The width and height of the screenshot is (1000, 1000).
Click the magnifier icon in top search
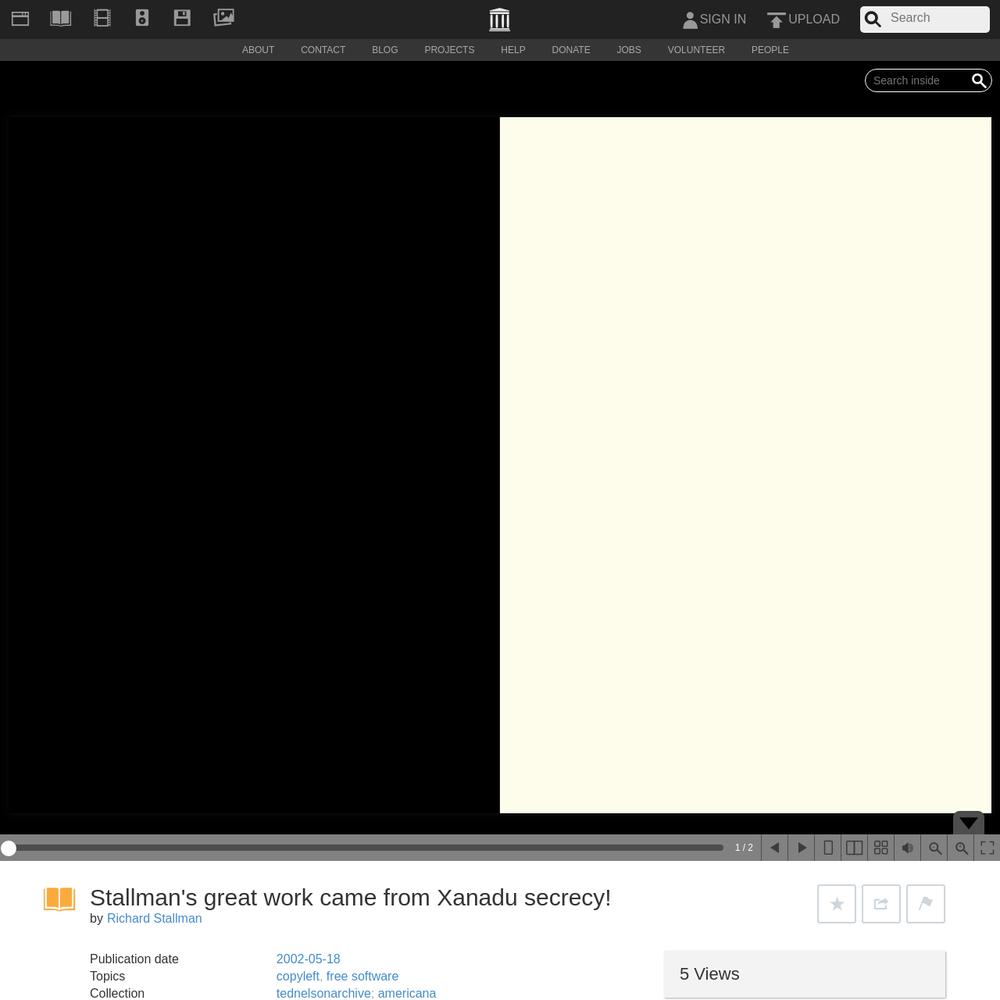pos(873,19)
